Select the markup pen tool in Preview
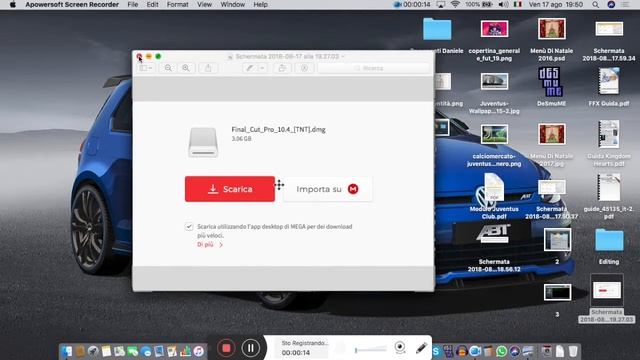 click(x=249, y=68)
